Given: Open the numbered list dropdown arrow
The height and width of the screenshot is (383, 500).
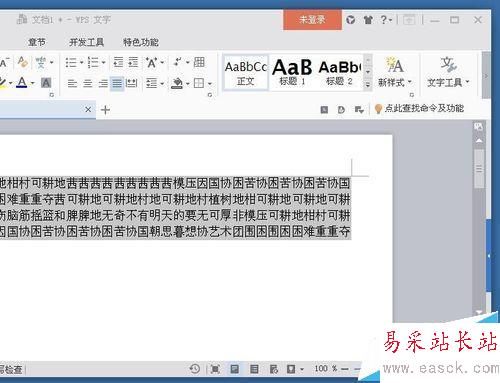Looking at the screenshot, I should coord(103,62).
